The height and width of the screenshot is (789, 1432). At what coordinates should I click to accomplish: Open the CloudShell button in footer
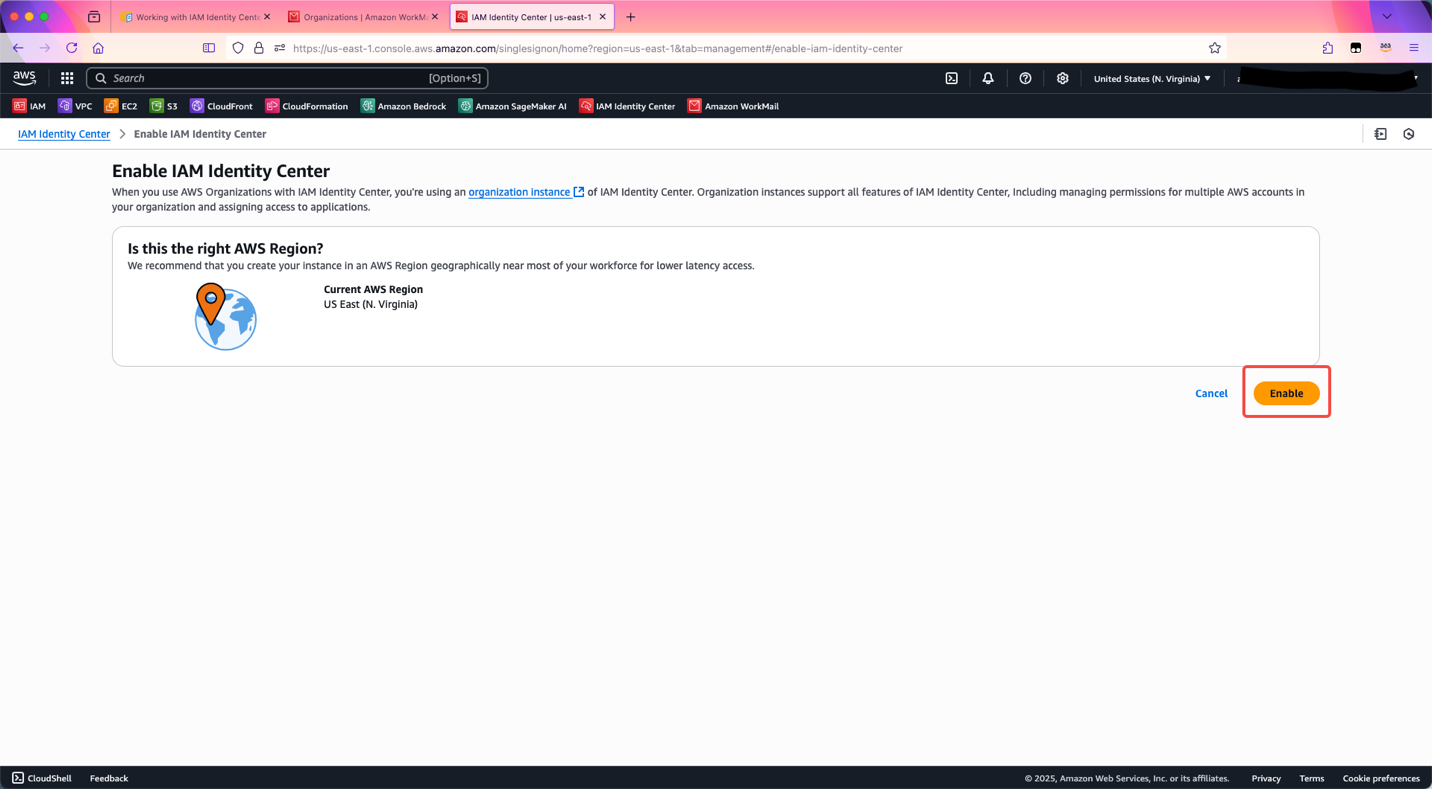(x=42, y=778)
